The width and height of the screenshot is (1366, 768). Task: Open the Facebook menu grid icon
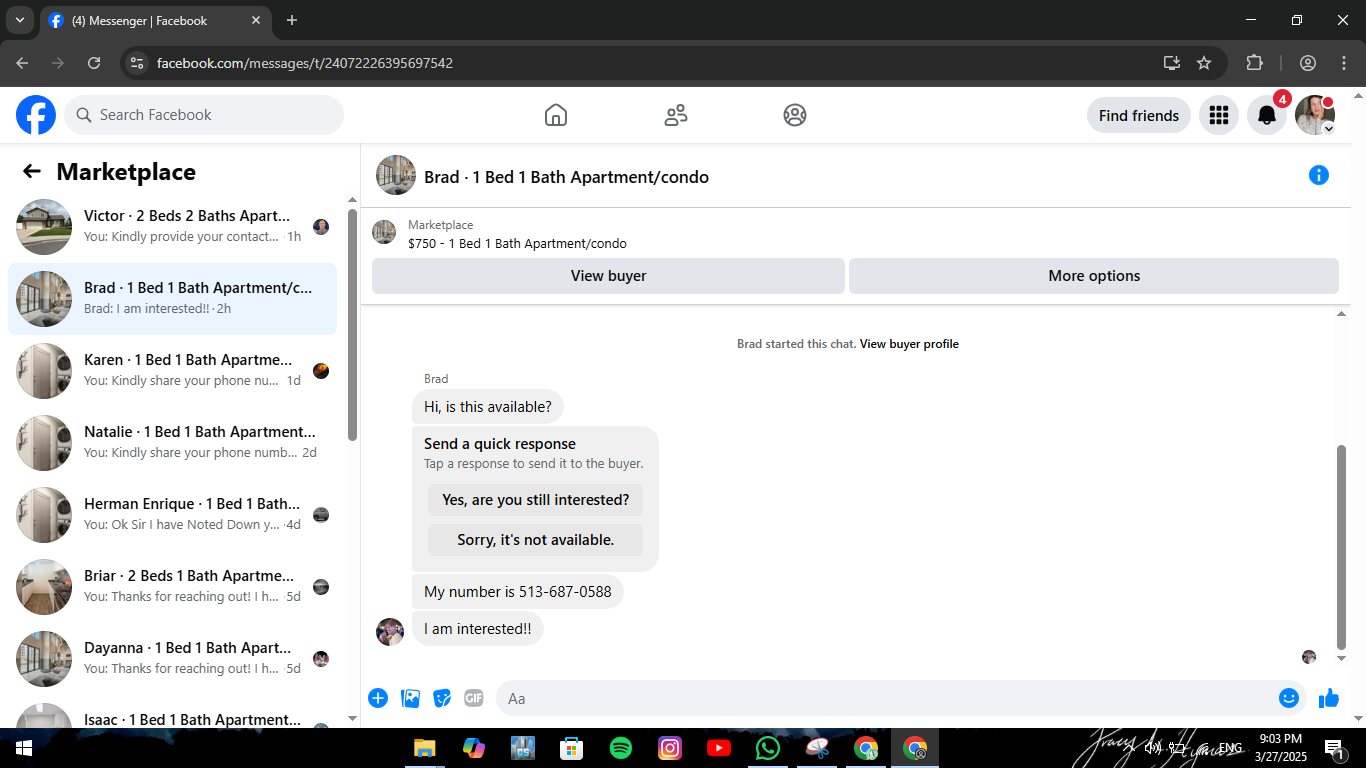tap(1218, 115)
